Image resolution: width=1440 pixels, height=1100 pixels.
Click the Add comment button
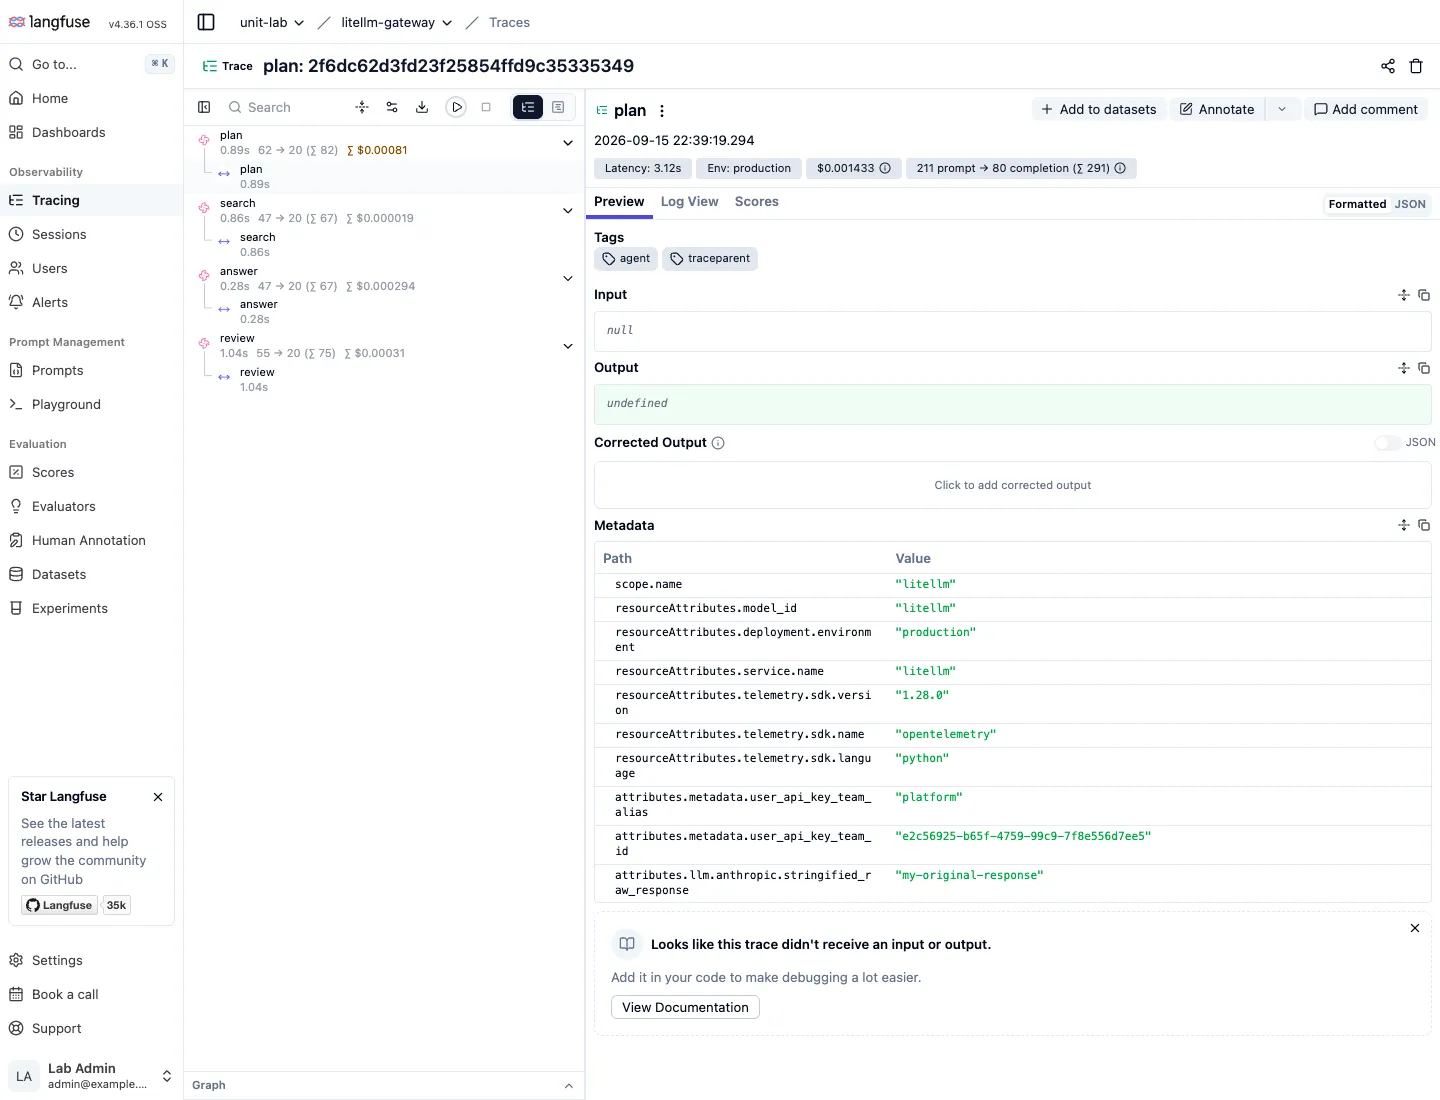[1365, 109]
